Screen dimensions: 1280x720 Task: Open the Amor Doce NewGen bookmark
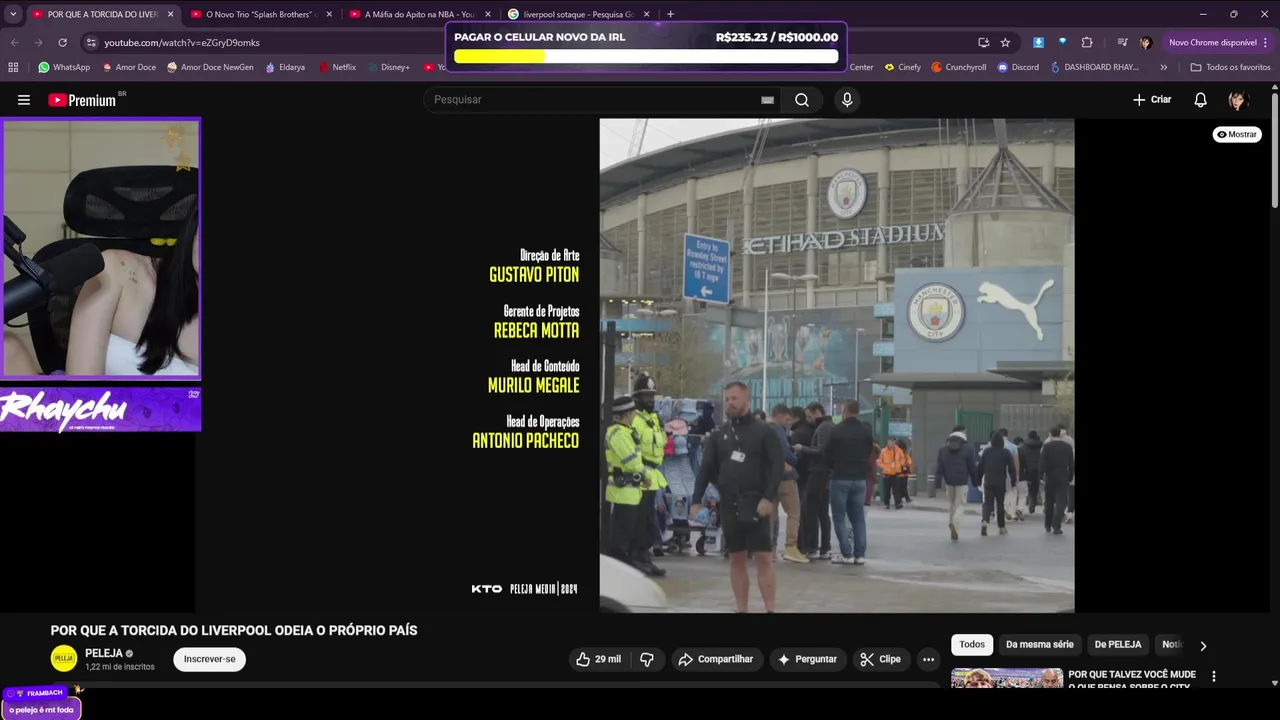coord(210,67)
